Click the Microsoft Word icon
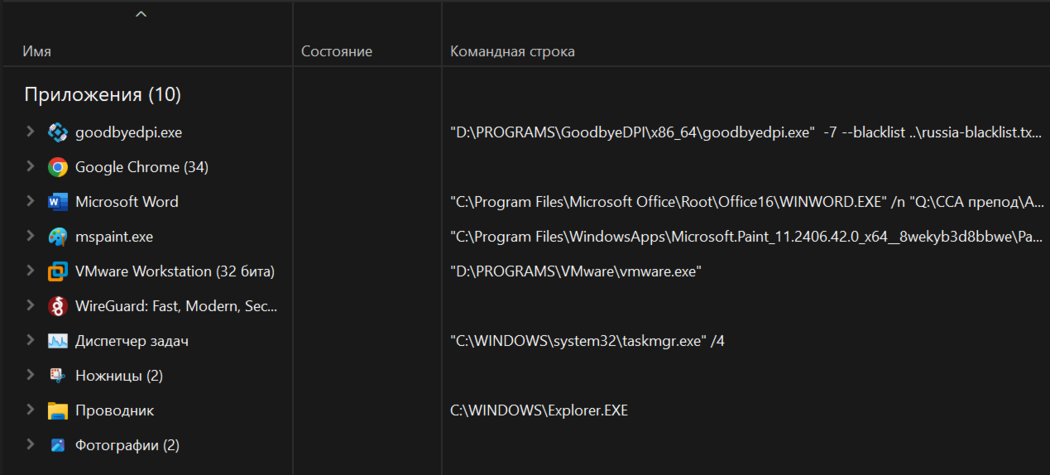 pyautogui.click(x=58, y=202)
